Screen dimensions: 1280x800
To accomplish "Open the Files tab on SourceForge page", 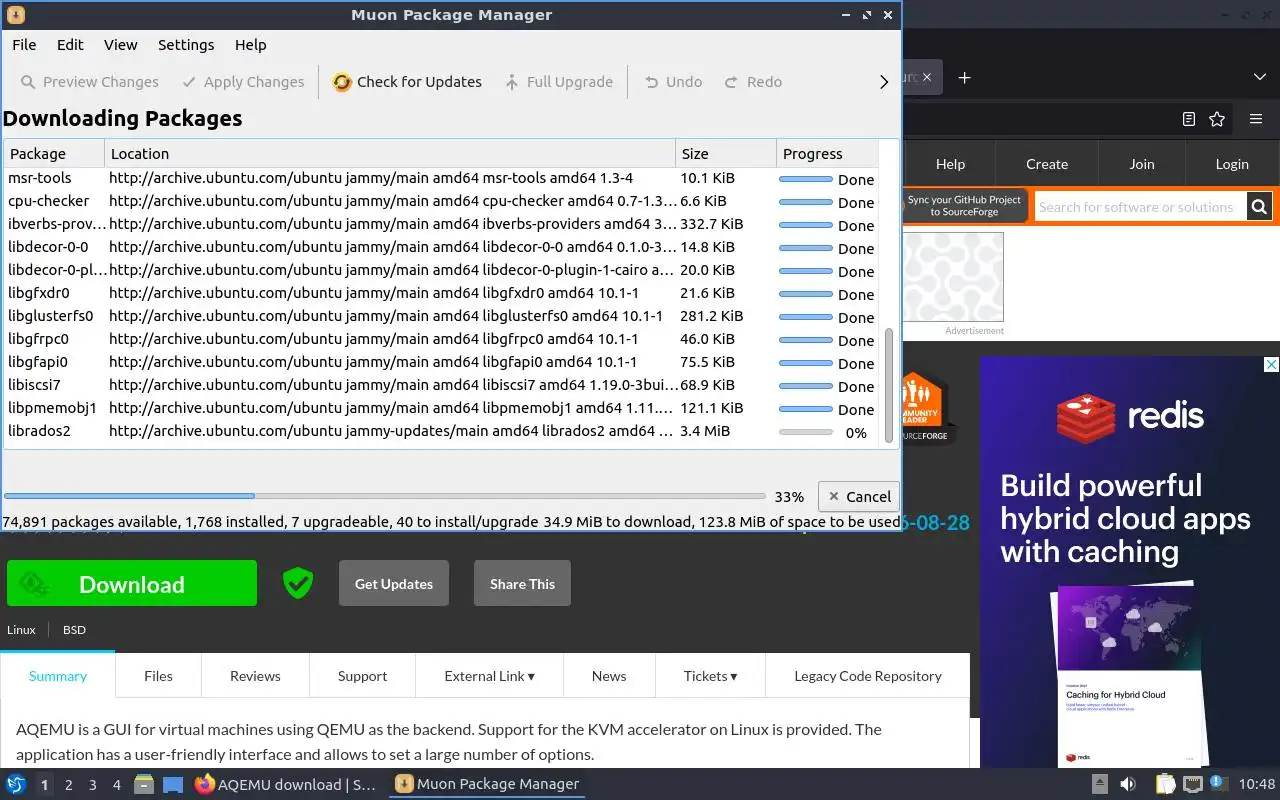I will (158, 676).
